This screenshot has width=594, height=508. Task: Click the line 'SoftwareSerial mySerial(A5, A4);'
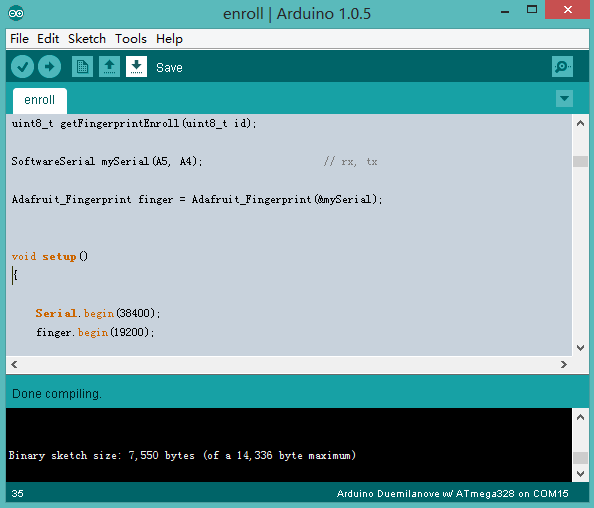(x=107, y=162)
